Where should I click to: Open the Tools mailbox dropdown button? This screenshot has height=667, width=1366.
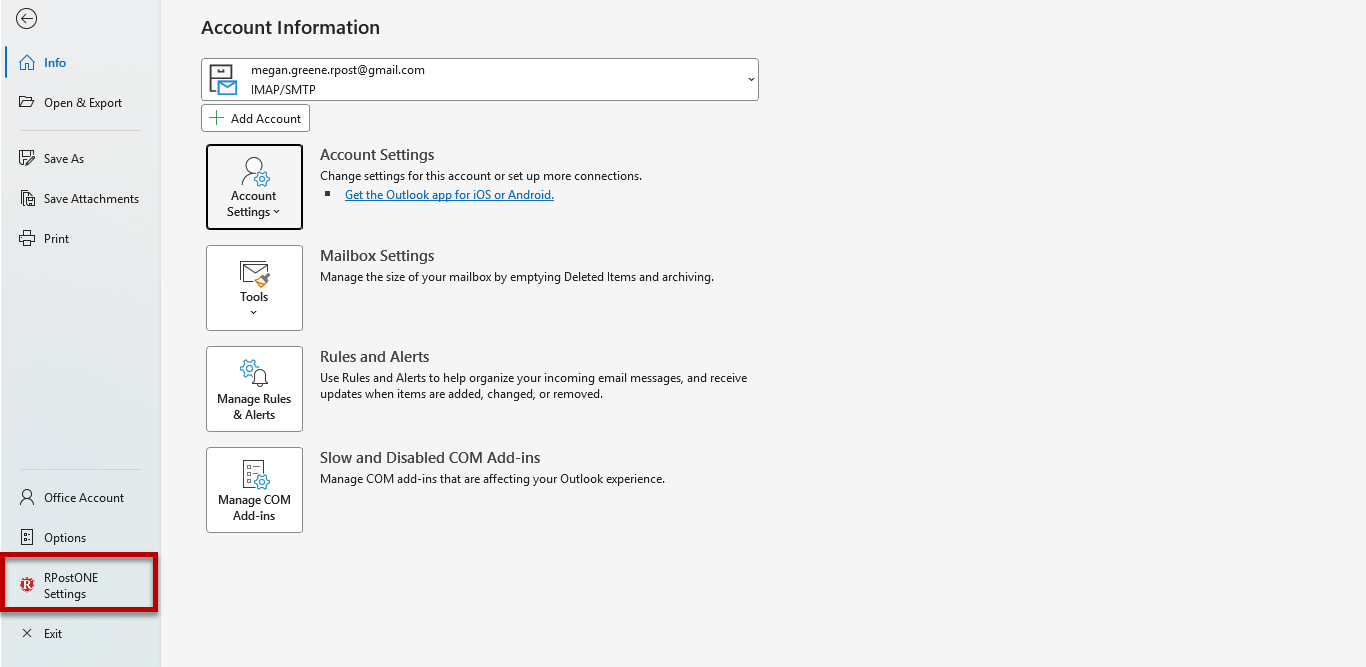click(x=254, y=288)
